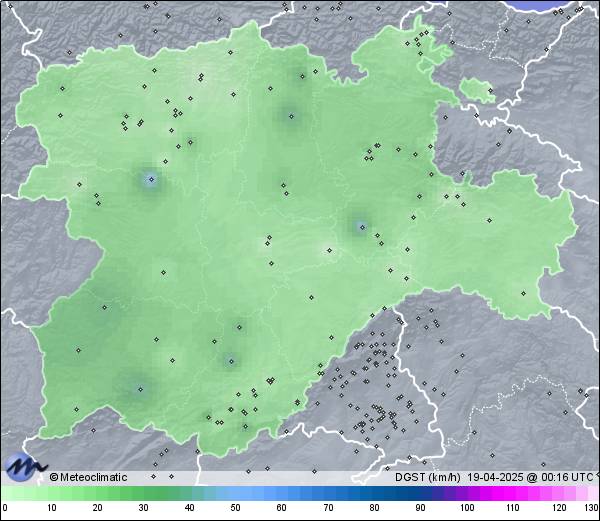The height and width of the screenshot is (521, 600).
Task: Click the legend value 100
Action: (467, 508)
